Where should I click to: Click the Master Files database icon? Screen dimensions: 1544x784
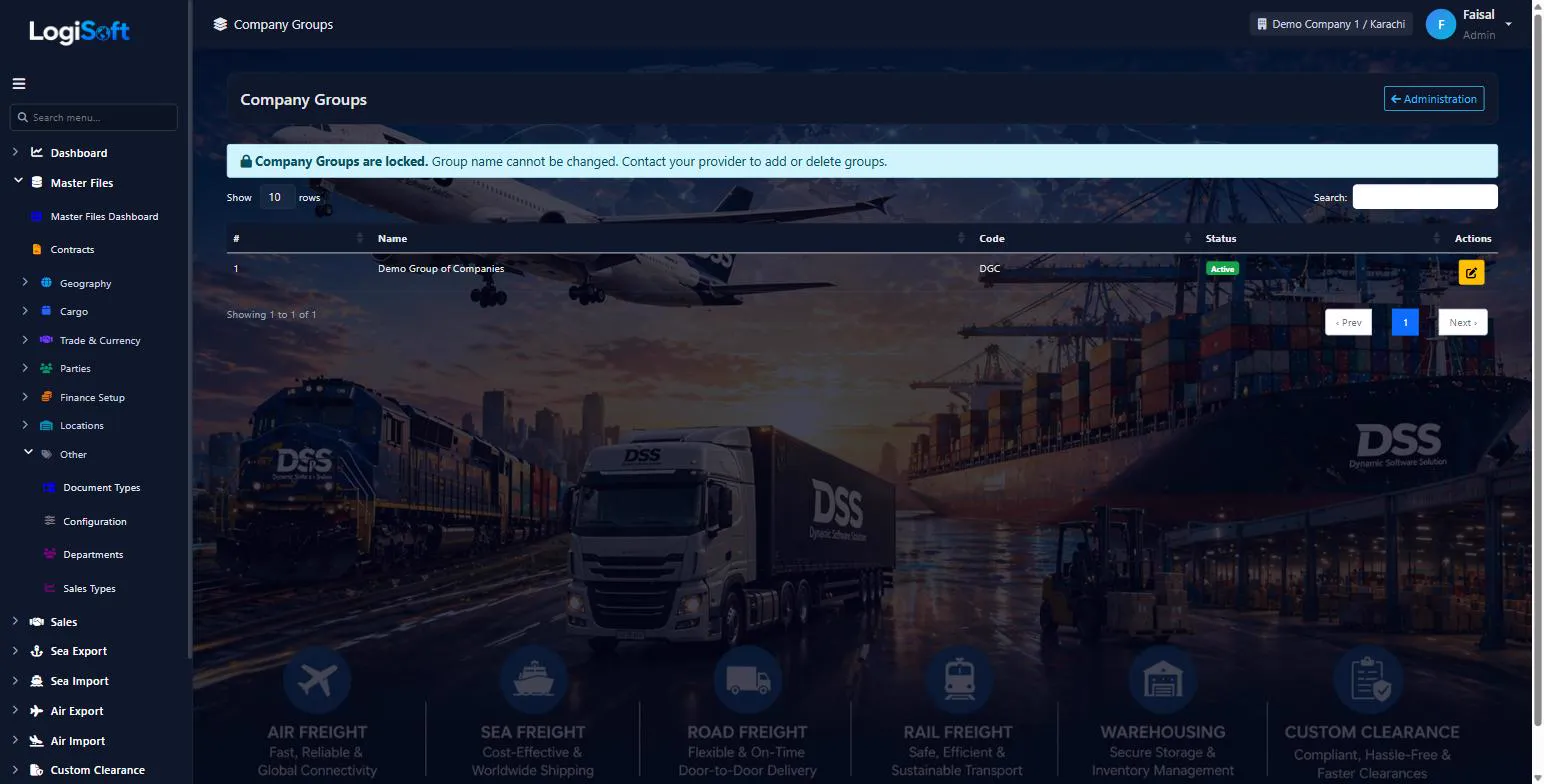[x=37, y=183]
